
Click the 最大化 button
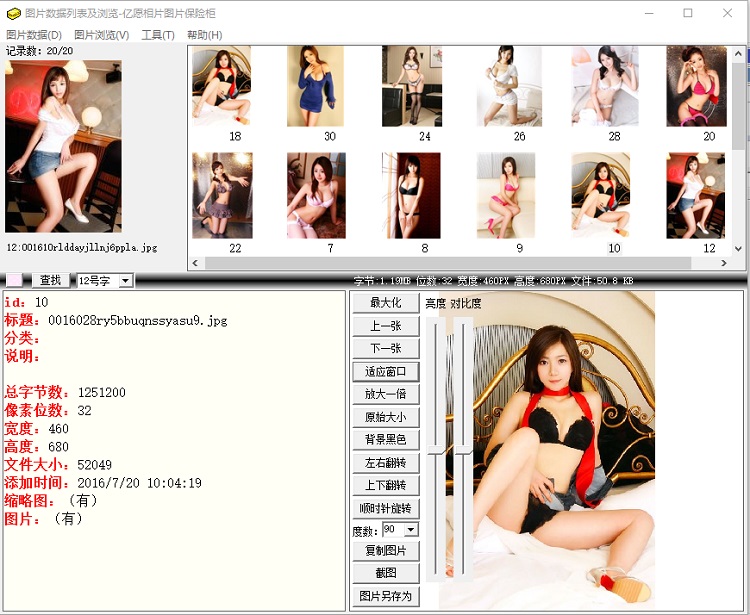[x=385, y=303]
